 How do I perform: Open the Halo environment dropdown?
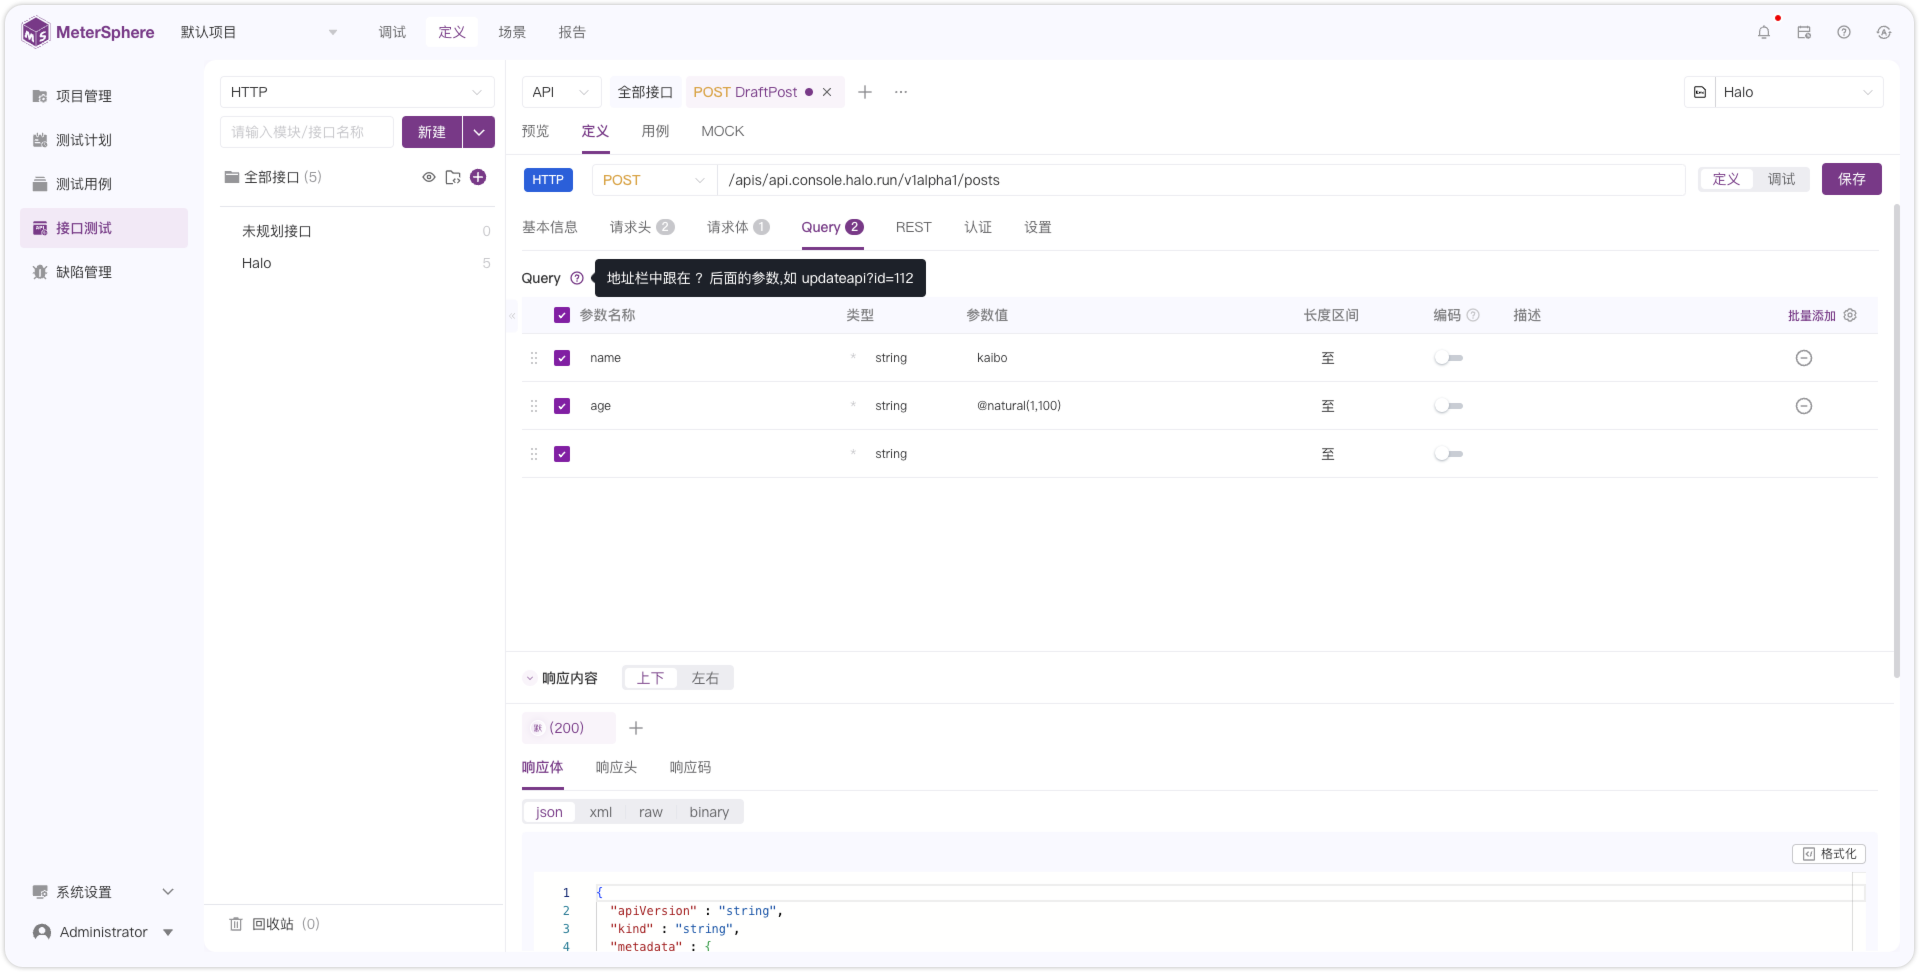click(x=1799, y=92)
